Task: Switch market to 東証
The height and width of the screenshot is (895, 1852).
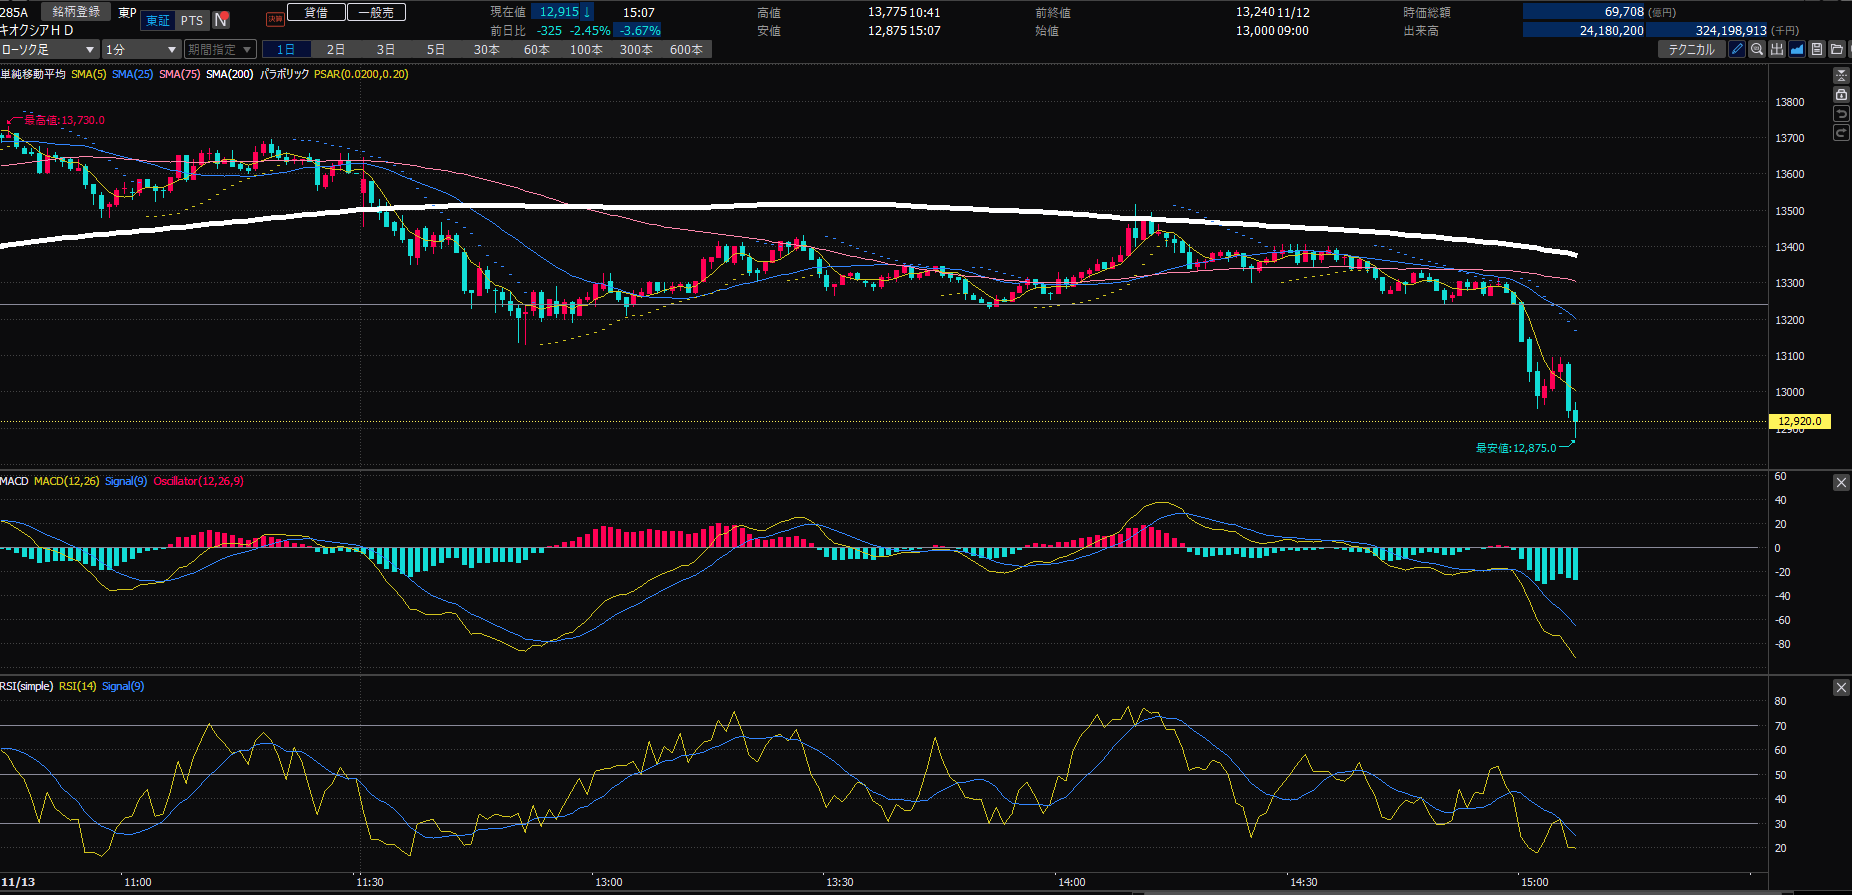Action: coord(158,20)
